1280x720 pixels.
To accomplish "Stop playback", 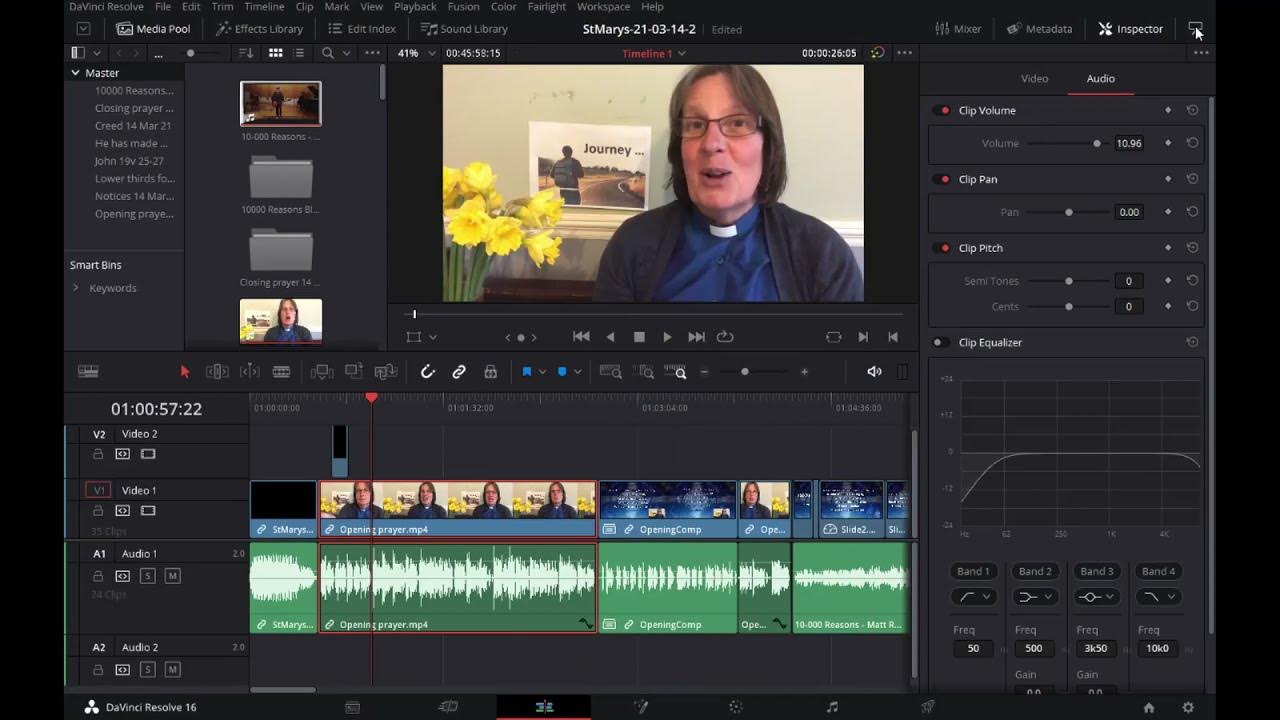I will (639, 337).
